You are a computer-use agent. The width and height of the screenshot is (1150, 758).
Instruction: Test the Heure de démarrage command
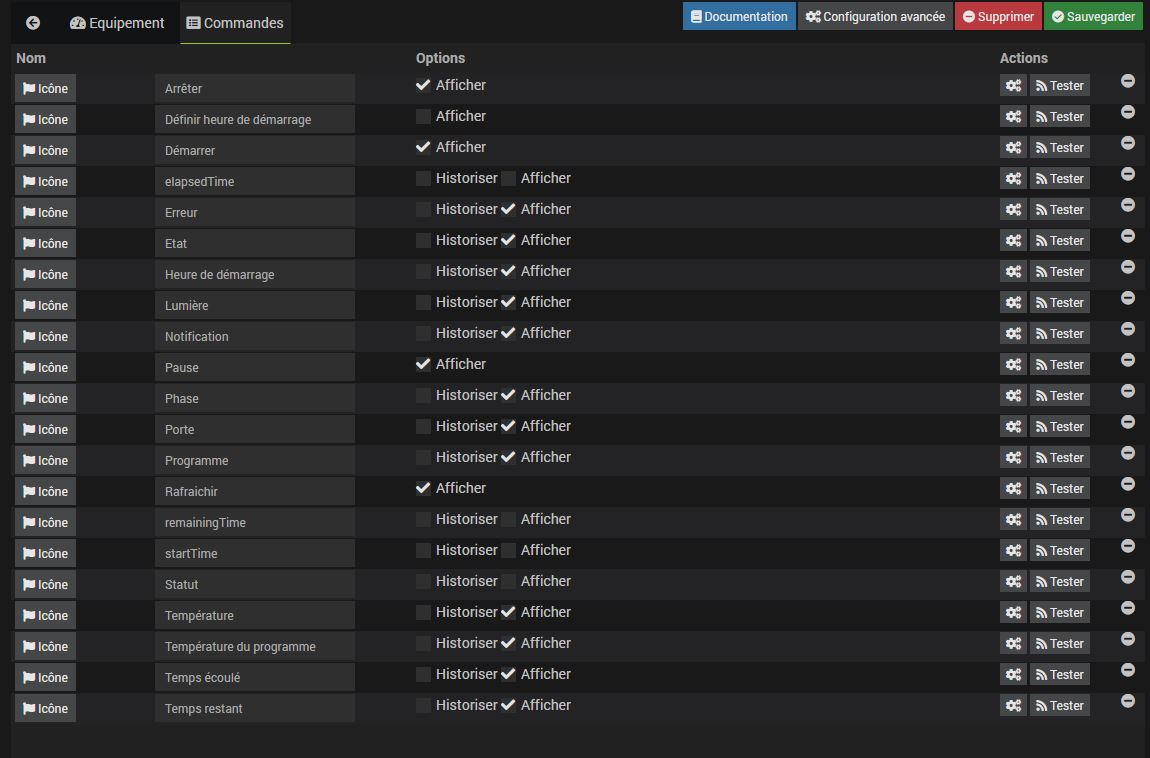pos(1060,271)
